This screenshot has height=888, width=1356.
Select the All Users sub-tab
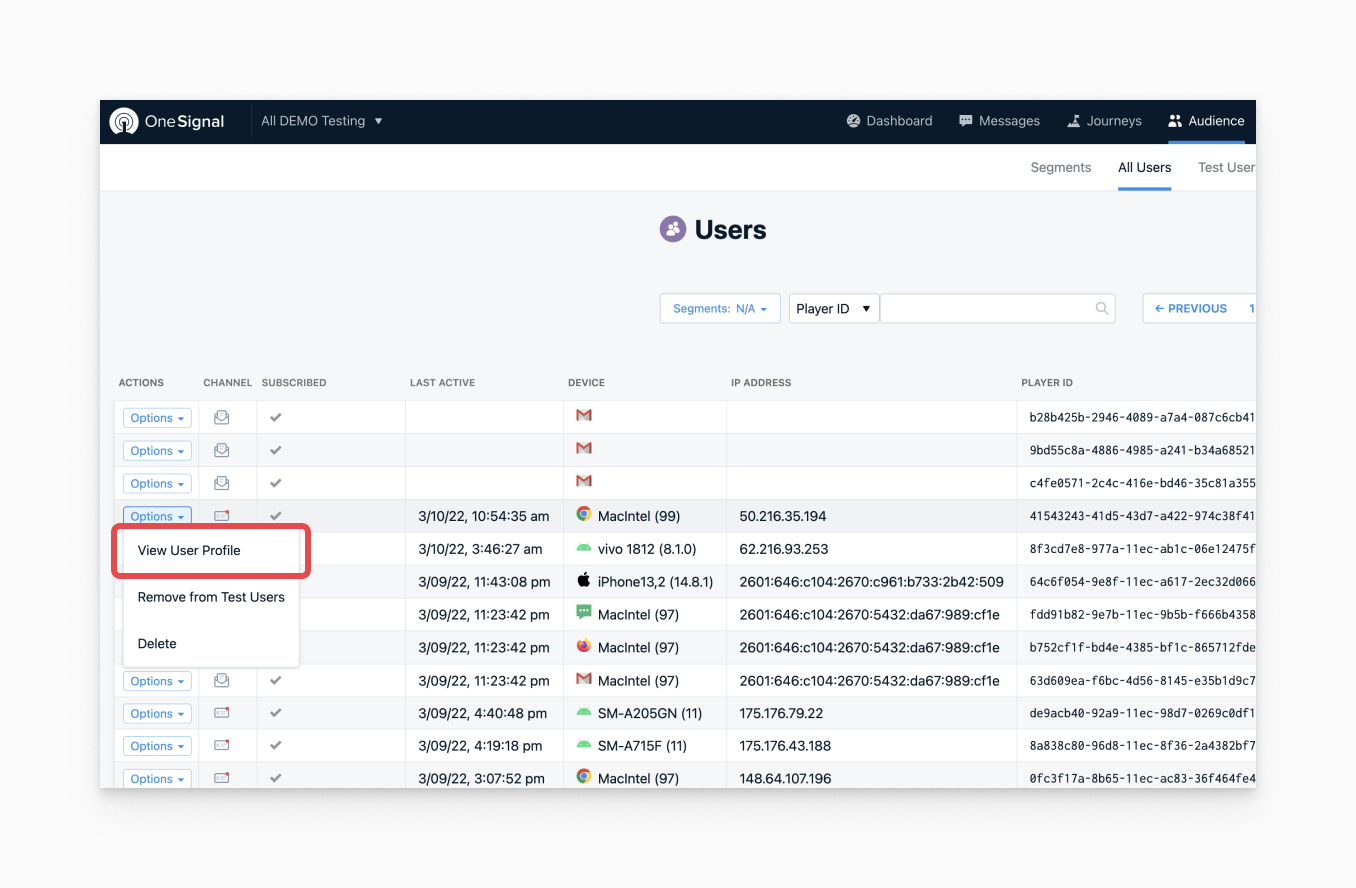pyautogui.click(x=1144, y=167)
